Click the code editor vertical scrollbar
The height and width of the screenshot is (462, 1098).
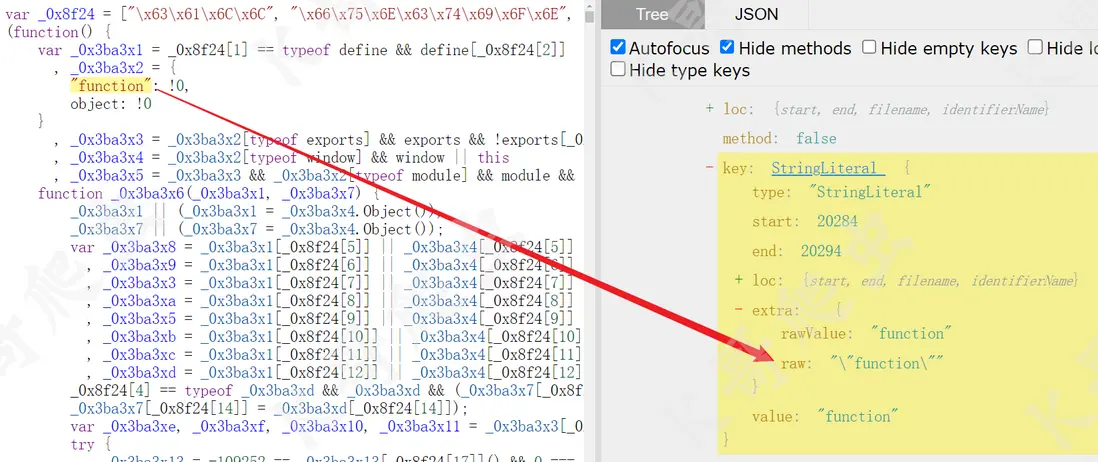pyautogui.click(x=589, y=231)
